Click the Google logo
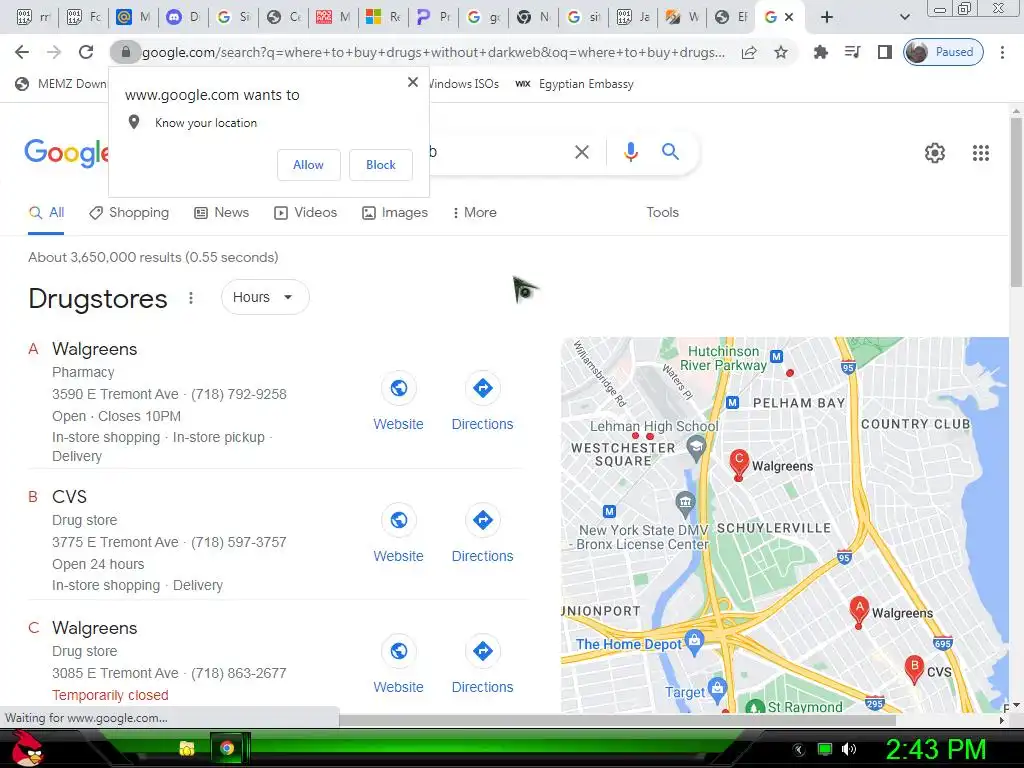The width and height of the screenshot is (1024, 768). 67,153
